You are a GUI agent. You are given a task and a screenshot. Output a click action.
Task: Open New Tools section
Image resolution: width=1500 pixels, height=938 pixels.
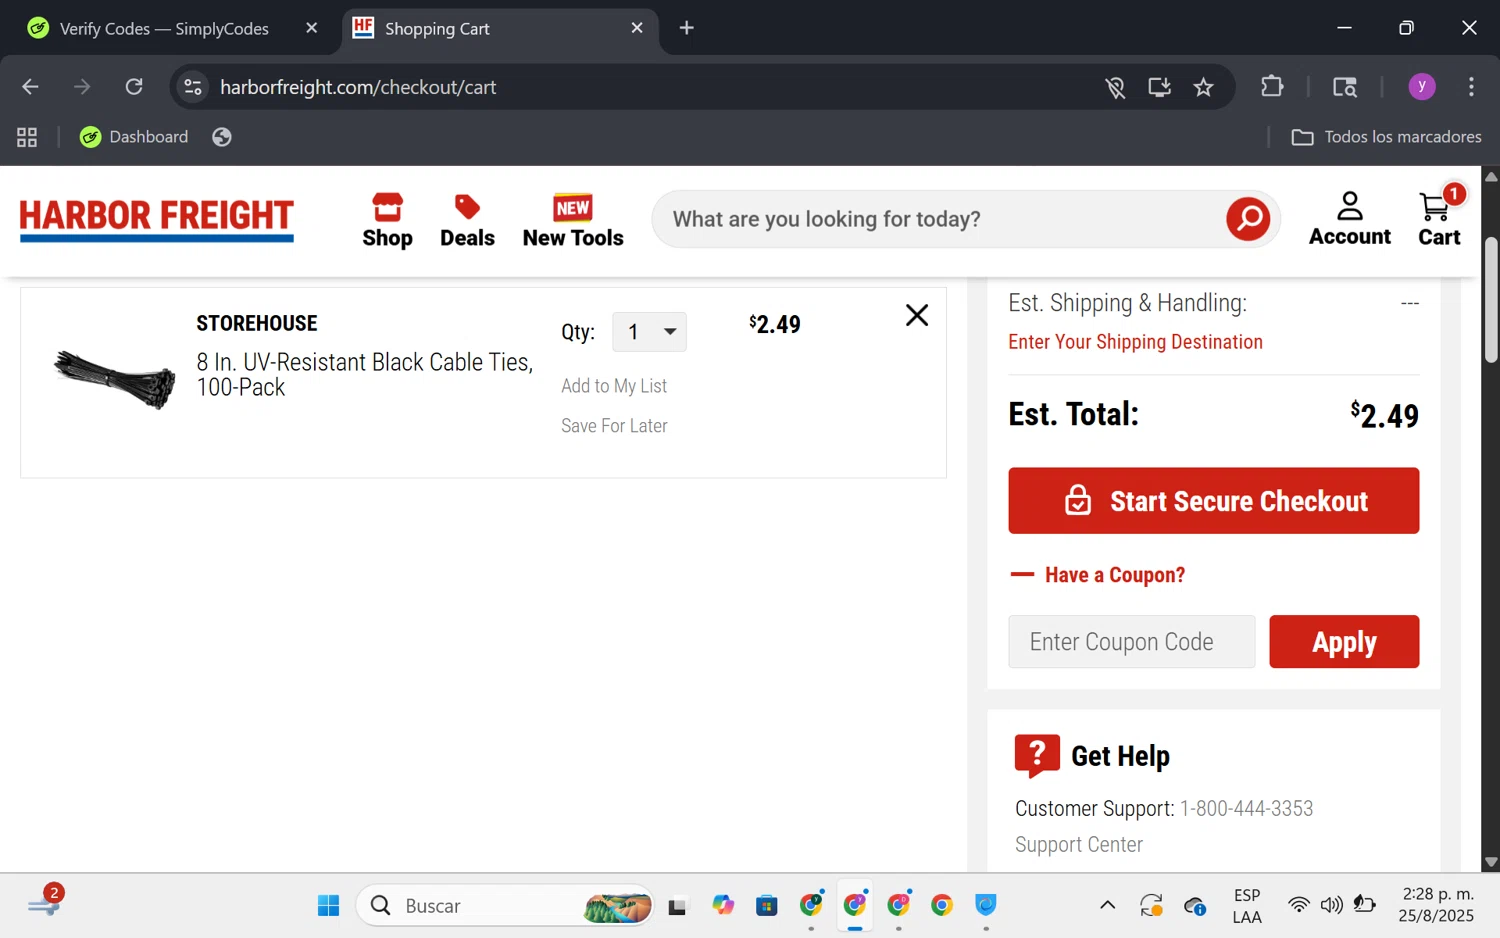click(x=573, y=220)
